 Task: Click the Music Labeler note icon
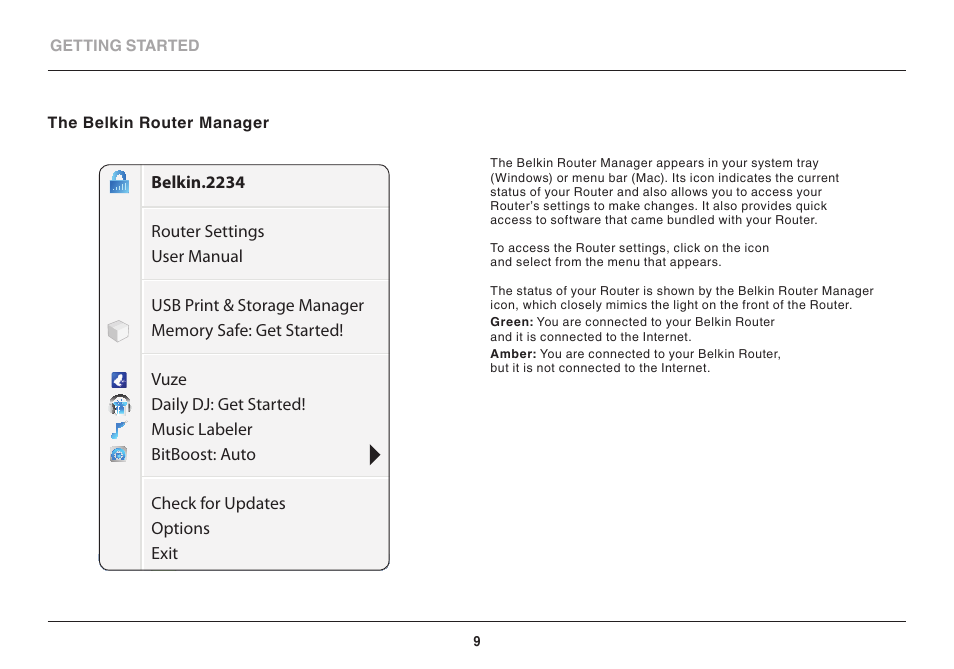119,429
